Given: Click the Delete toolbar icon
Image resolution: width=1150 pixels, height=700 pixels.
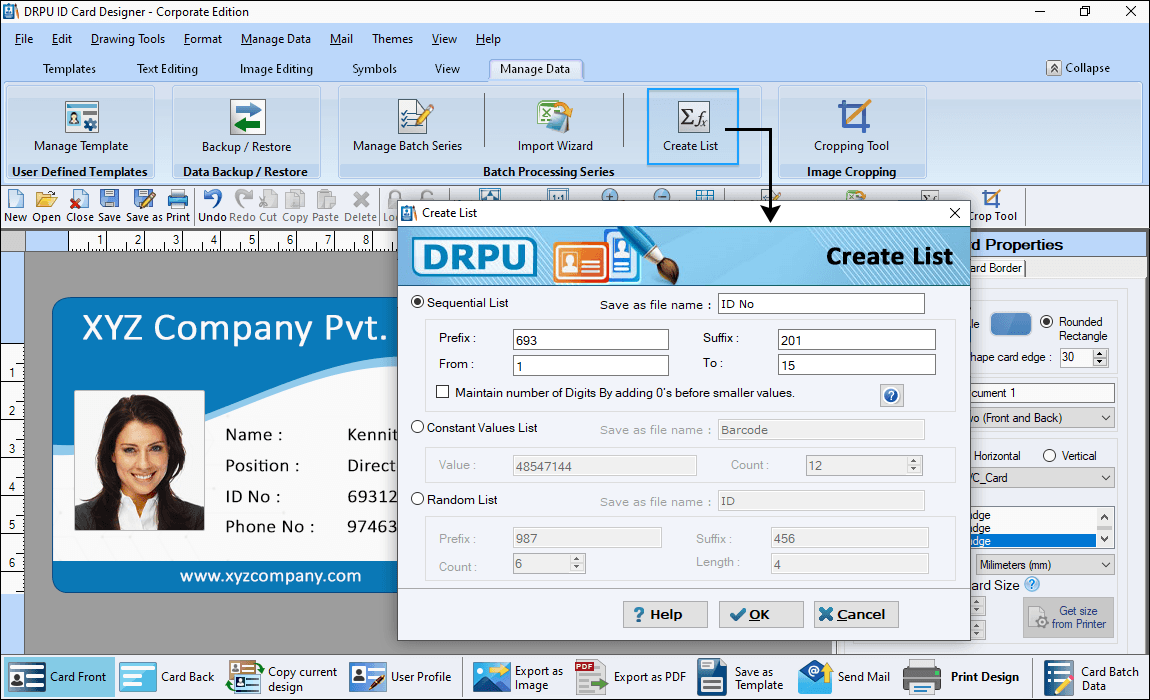Looking at the screenshot, I should 360,206.
